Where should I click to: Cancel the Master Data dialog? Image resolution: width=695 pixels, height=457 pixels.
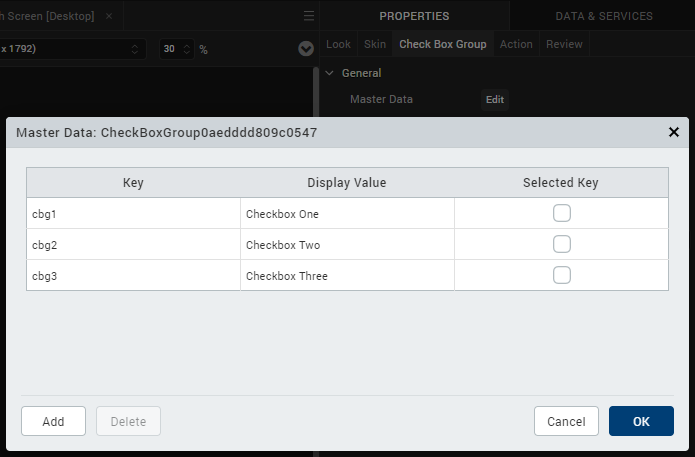click(x=566, y=421)
